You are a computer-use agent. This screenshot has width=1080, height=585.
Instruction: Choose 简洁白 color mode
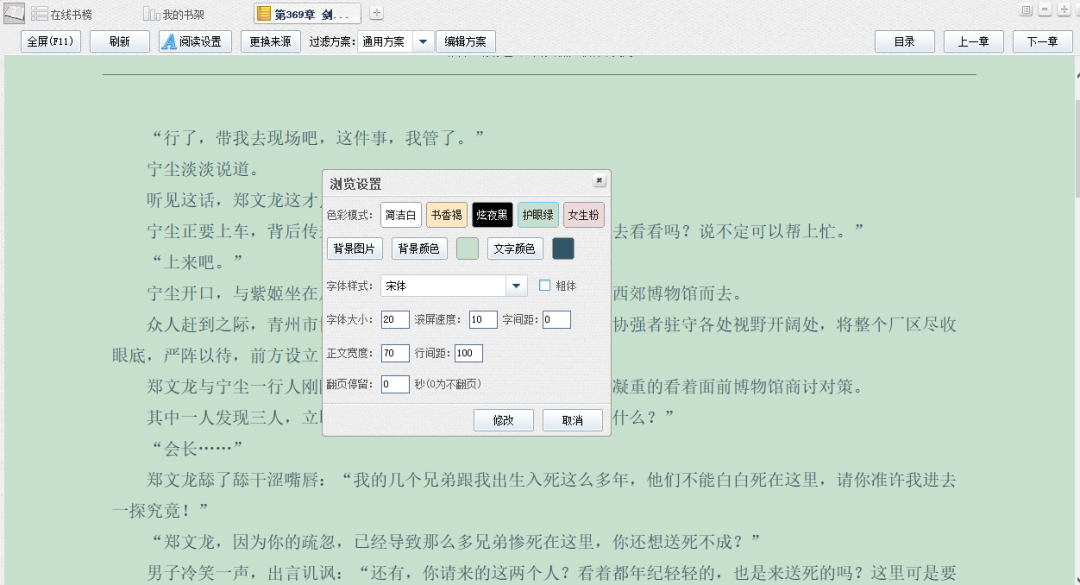click(400, 215)
